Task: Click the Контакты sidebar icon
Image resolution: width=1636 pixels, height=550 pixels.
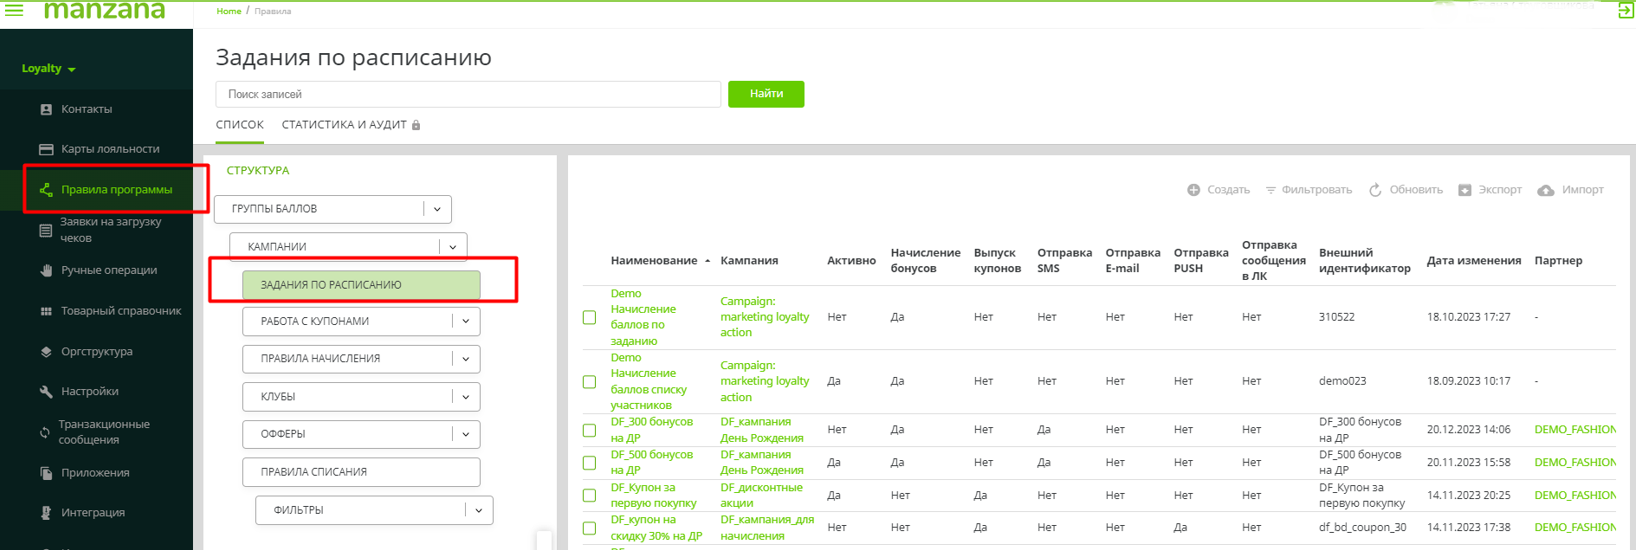Action: coord(46,109)
